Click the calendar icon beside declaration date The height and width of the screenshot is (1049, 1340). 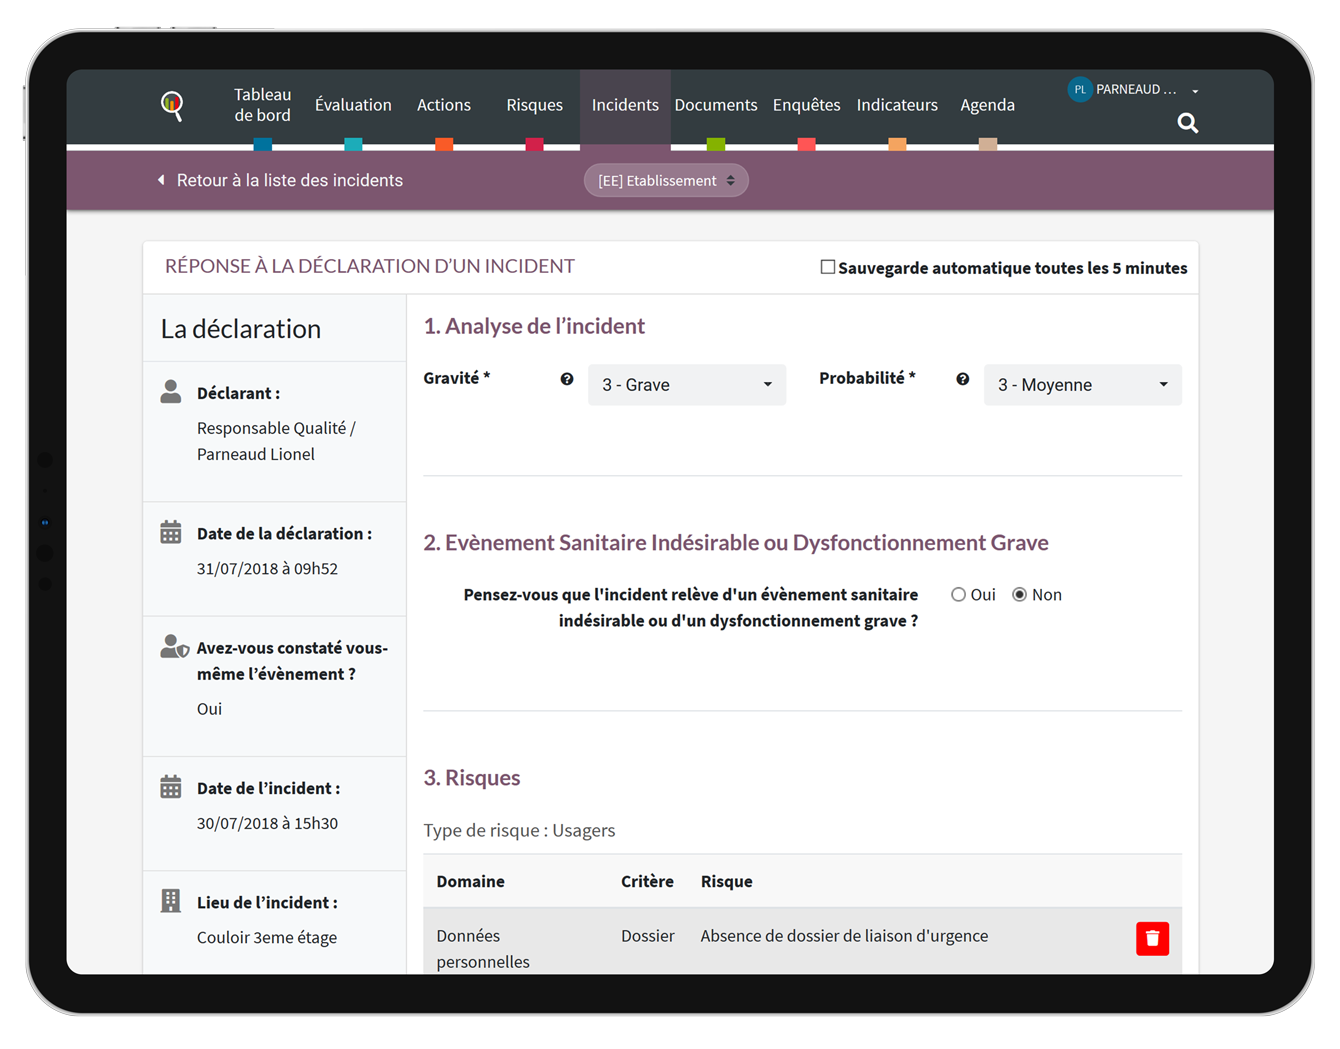171,533
